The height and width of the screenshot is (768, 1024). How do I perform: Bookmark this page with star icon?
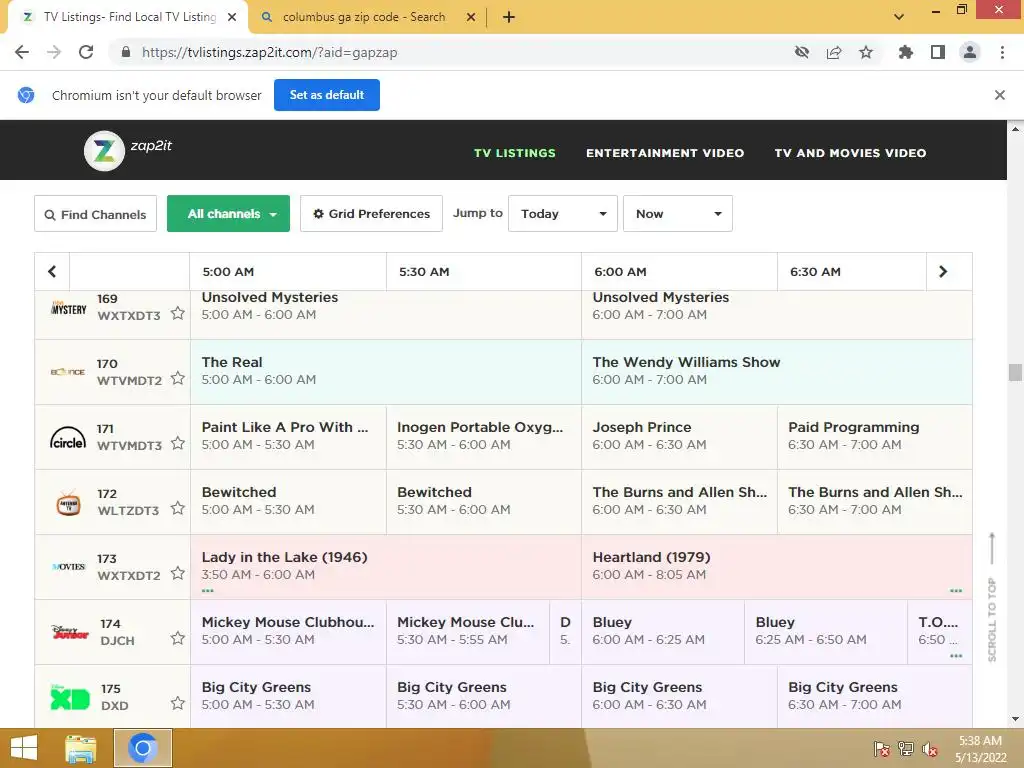(x=866, y=52)
